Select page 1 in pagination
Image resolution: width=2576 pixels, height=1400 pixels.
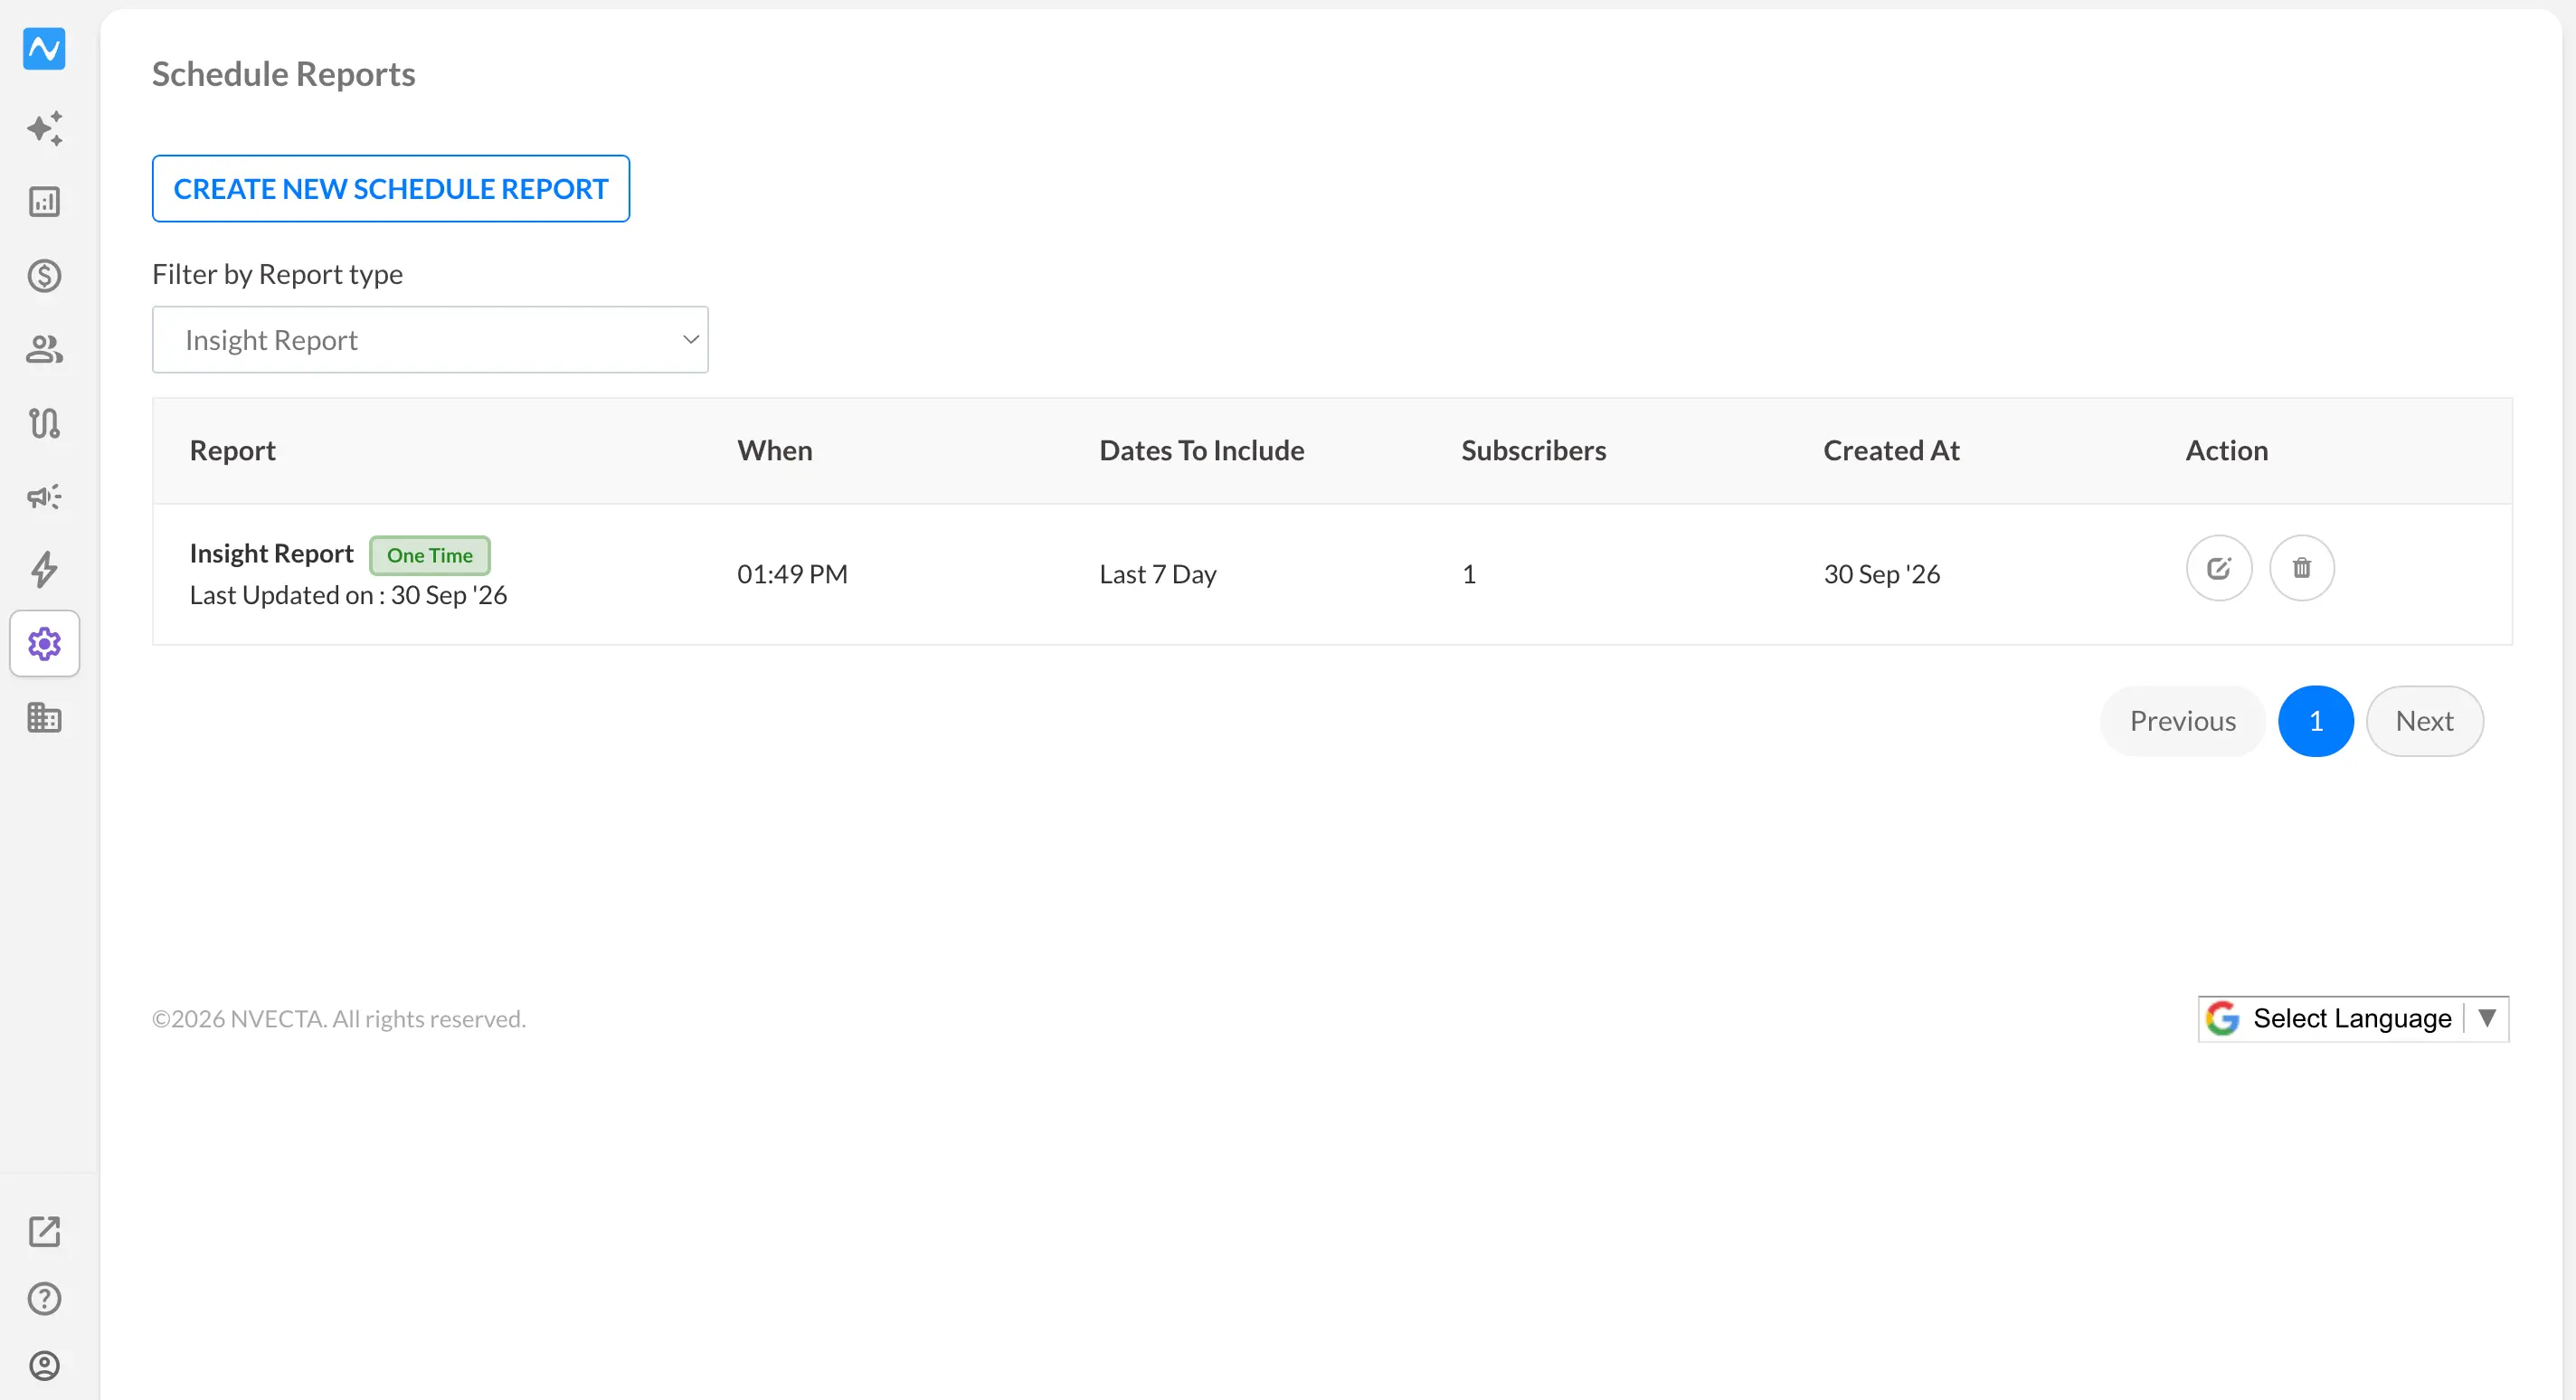click(2316, 721)
